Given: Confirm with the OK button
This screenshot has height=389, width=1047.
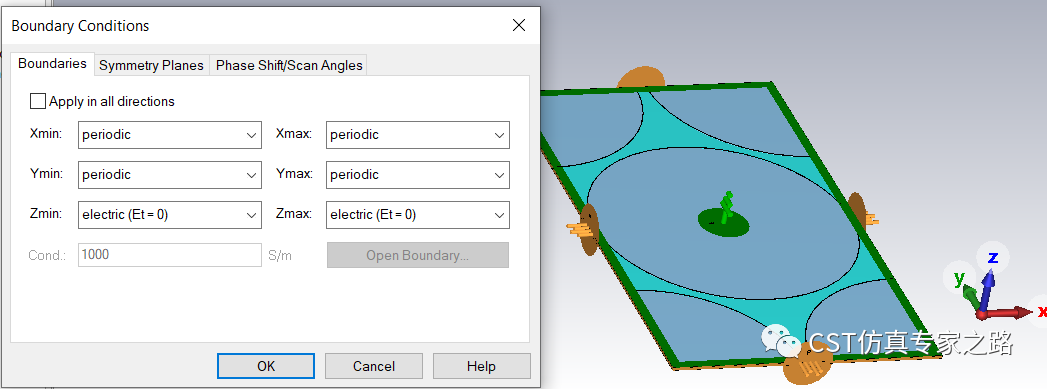Looking at the screenshot, I should click(266, 366).
